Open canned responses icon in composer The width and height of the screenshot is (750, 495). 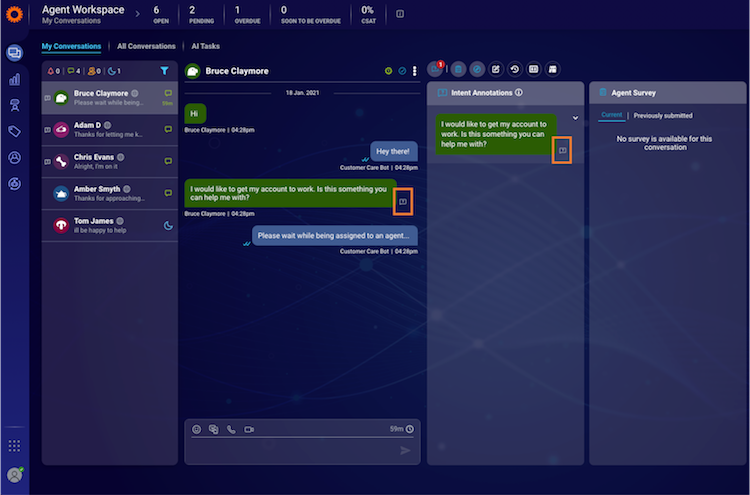click(x=213, y=429)
